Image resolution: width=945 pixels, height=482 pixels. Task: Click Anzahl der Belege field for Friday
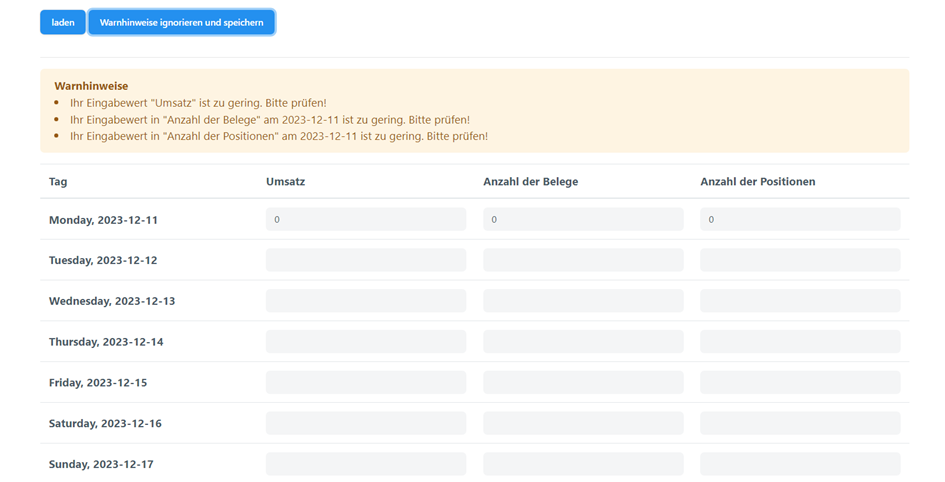click(583, 382)
